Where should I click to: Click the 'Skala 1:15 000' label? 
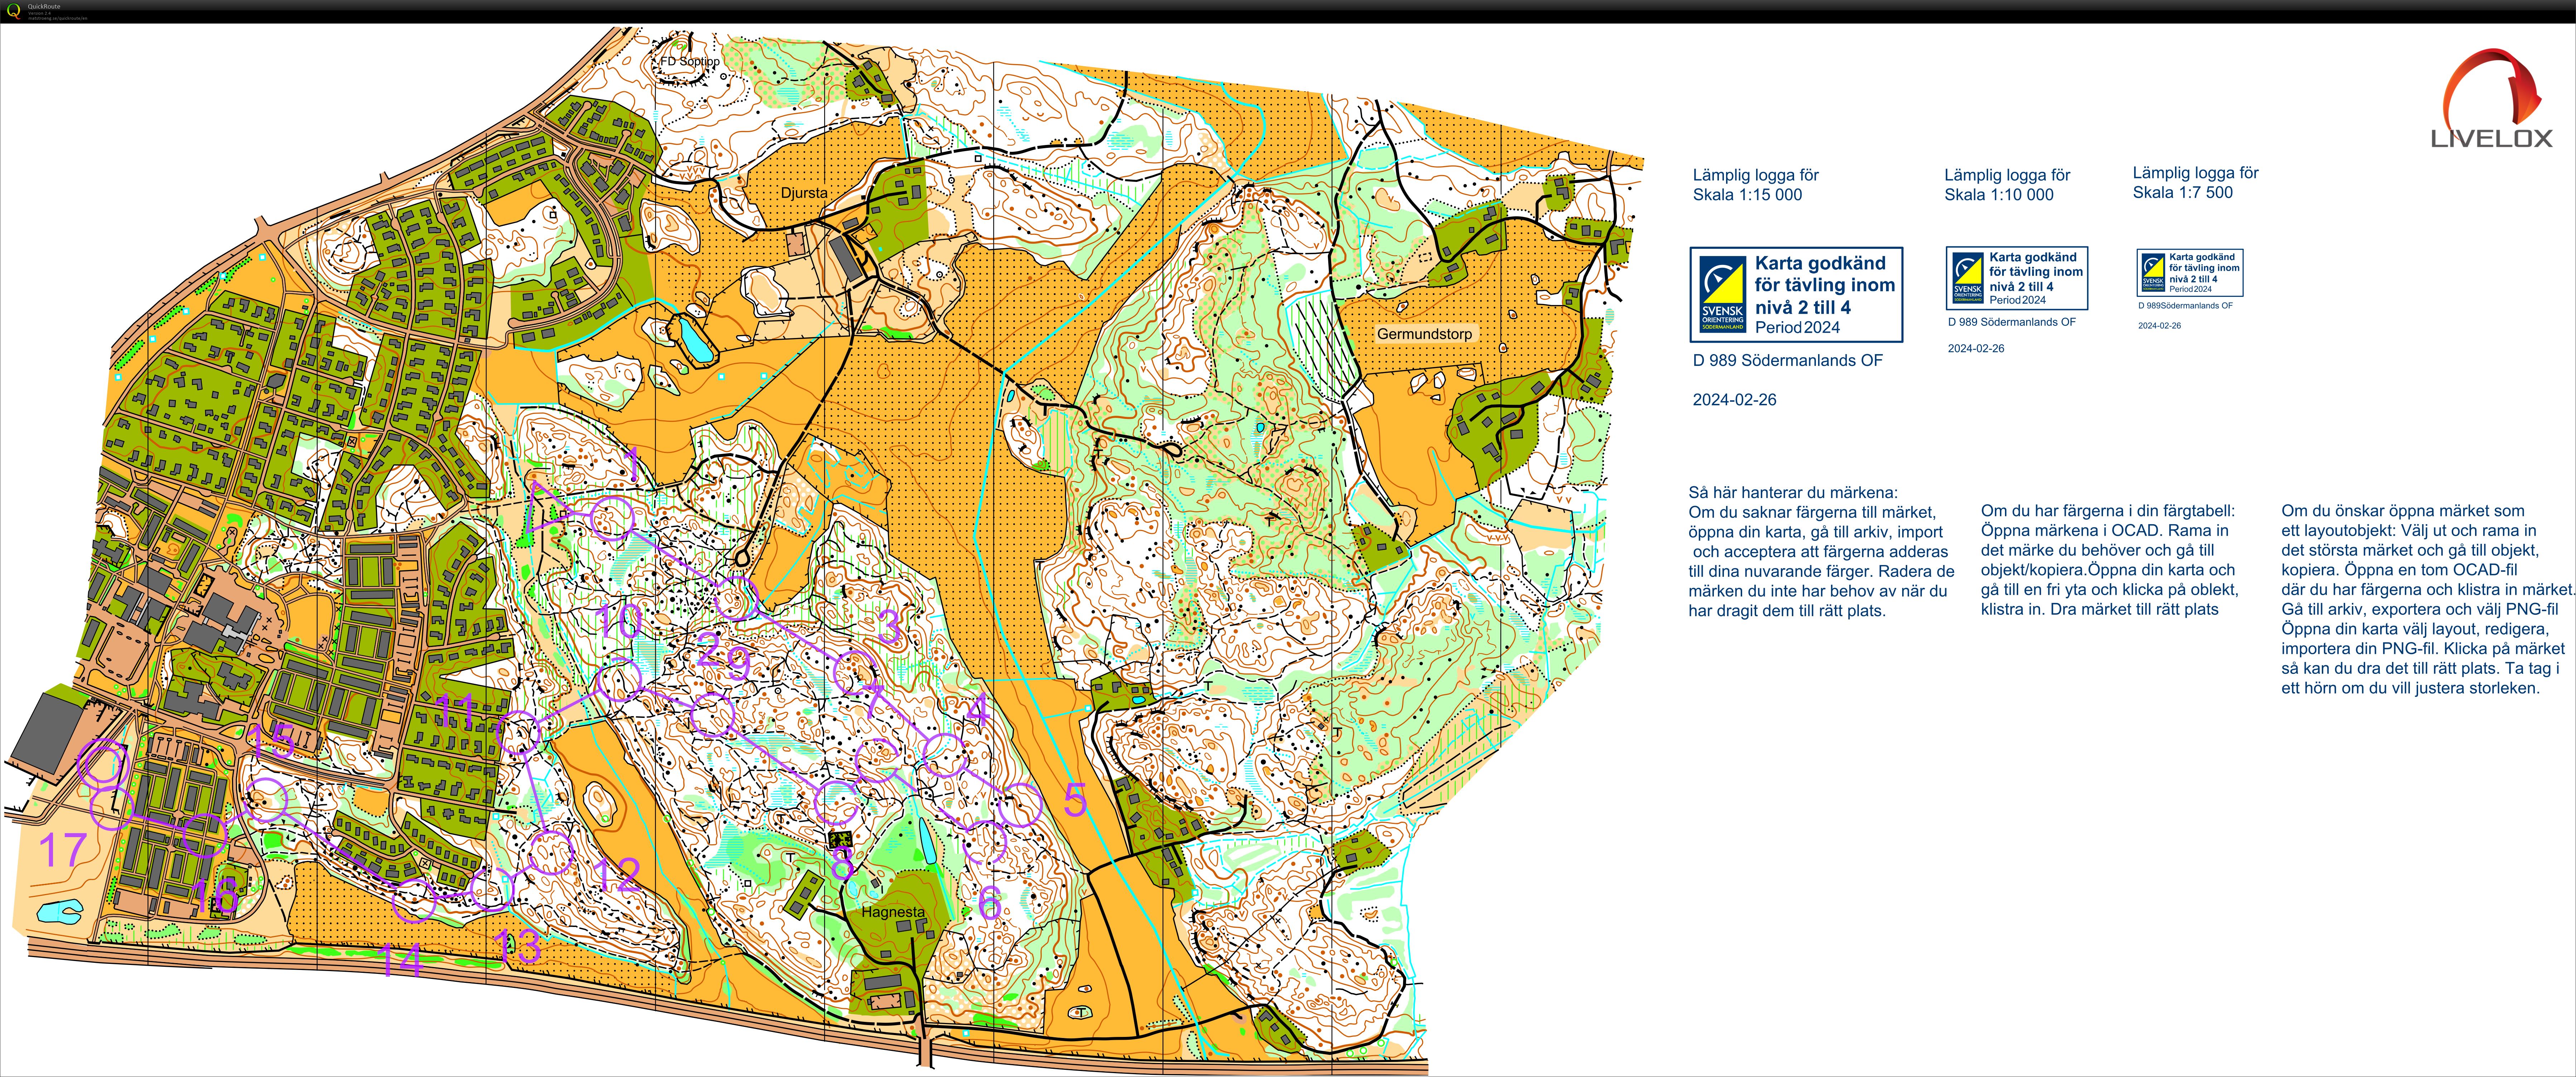click(1747, 195)
